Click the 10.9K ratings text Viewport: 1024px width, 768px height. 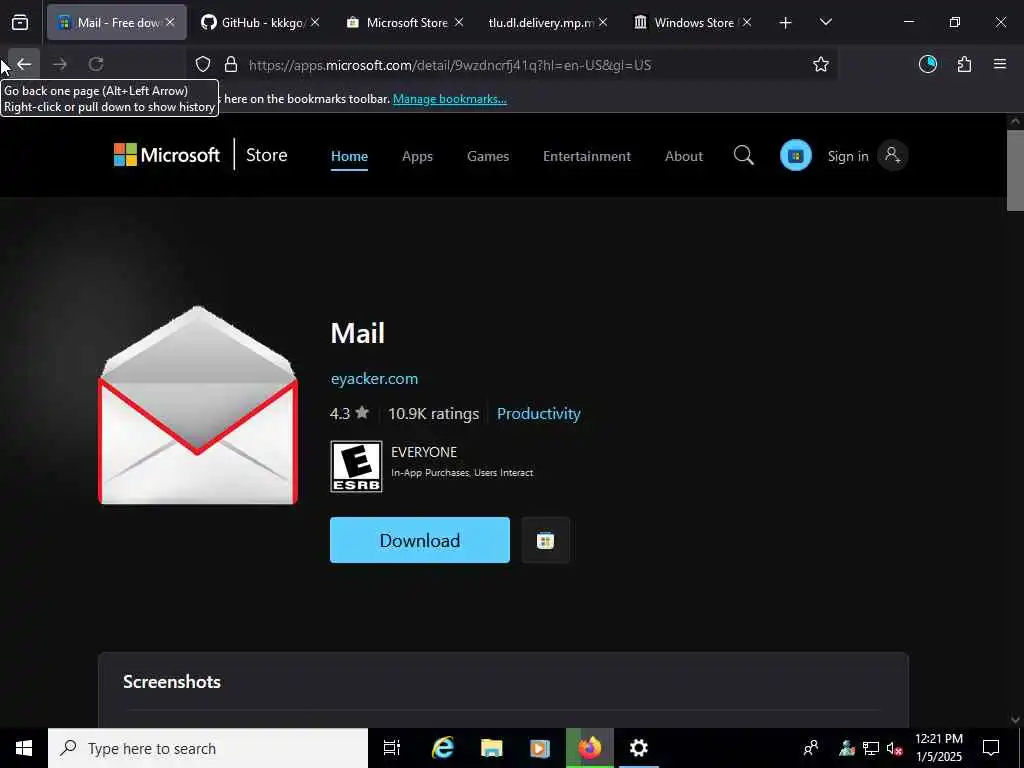click(434, 413)
